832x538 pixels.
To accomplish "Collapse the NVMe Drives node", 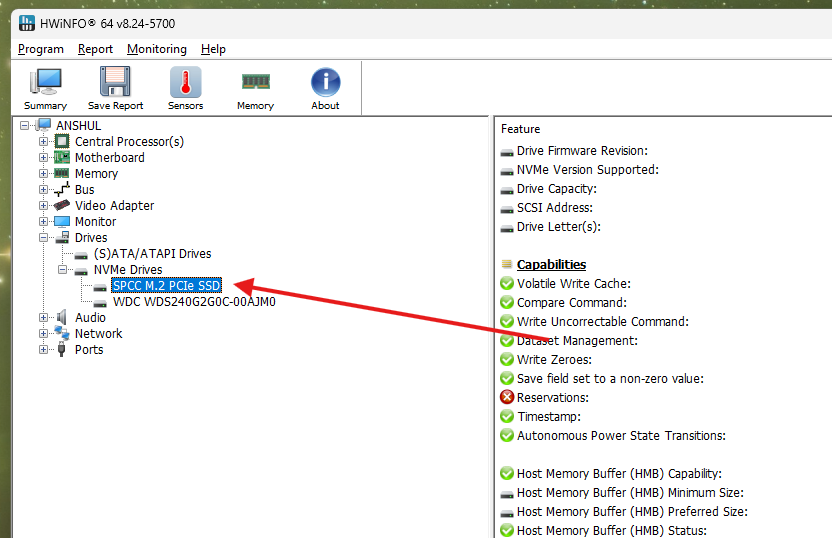I will tap(63, 270).
